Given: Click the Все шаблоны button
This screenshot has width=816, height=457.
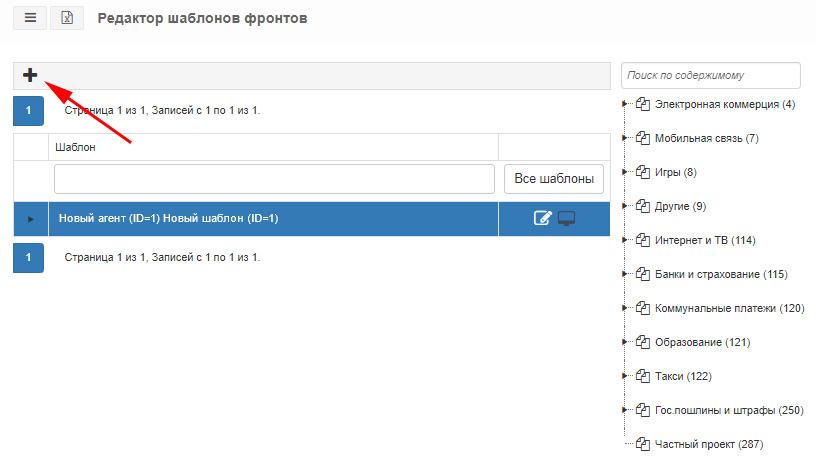Looking at the screenshot, I should point(554,179).
